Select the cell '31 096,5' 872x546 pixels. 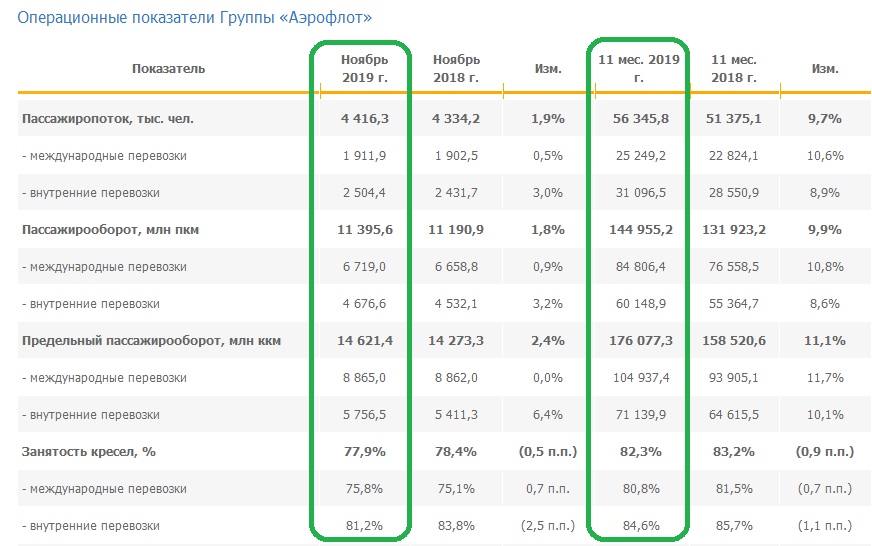coord(641,193)
